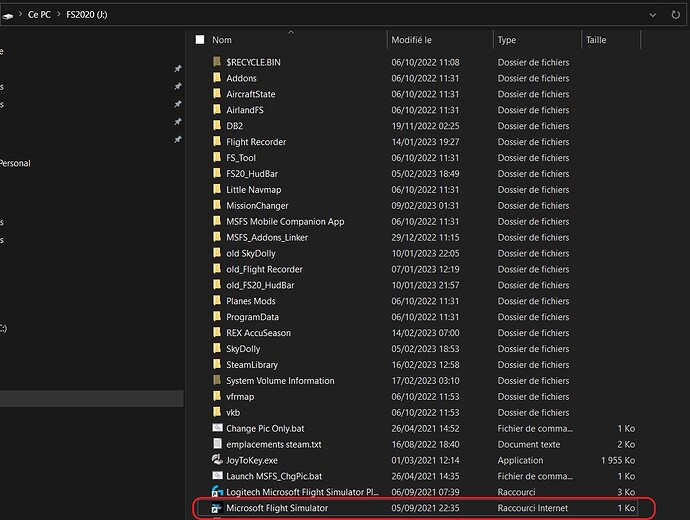Image resolution: width=690 pixels, height=520 pixels.
Task: Select the old_Flight Recorder folder
Action: (x=264, y=269)
